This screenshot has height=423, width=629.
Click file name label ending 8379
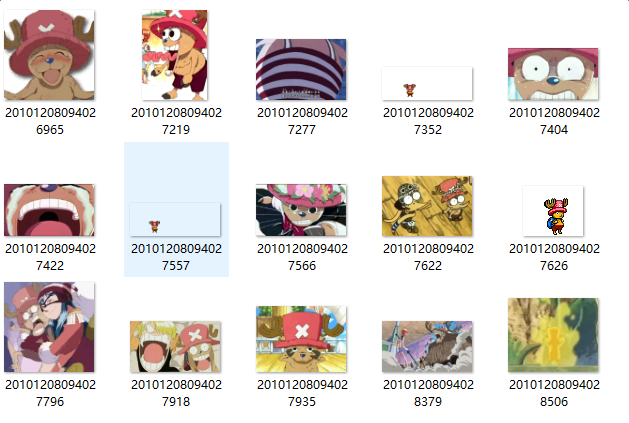428,393
